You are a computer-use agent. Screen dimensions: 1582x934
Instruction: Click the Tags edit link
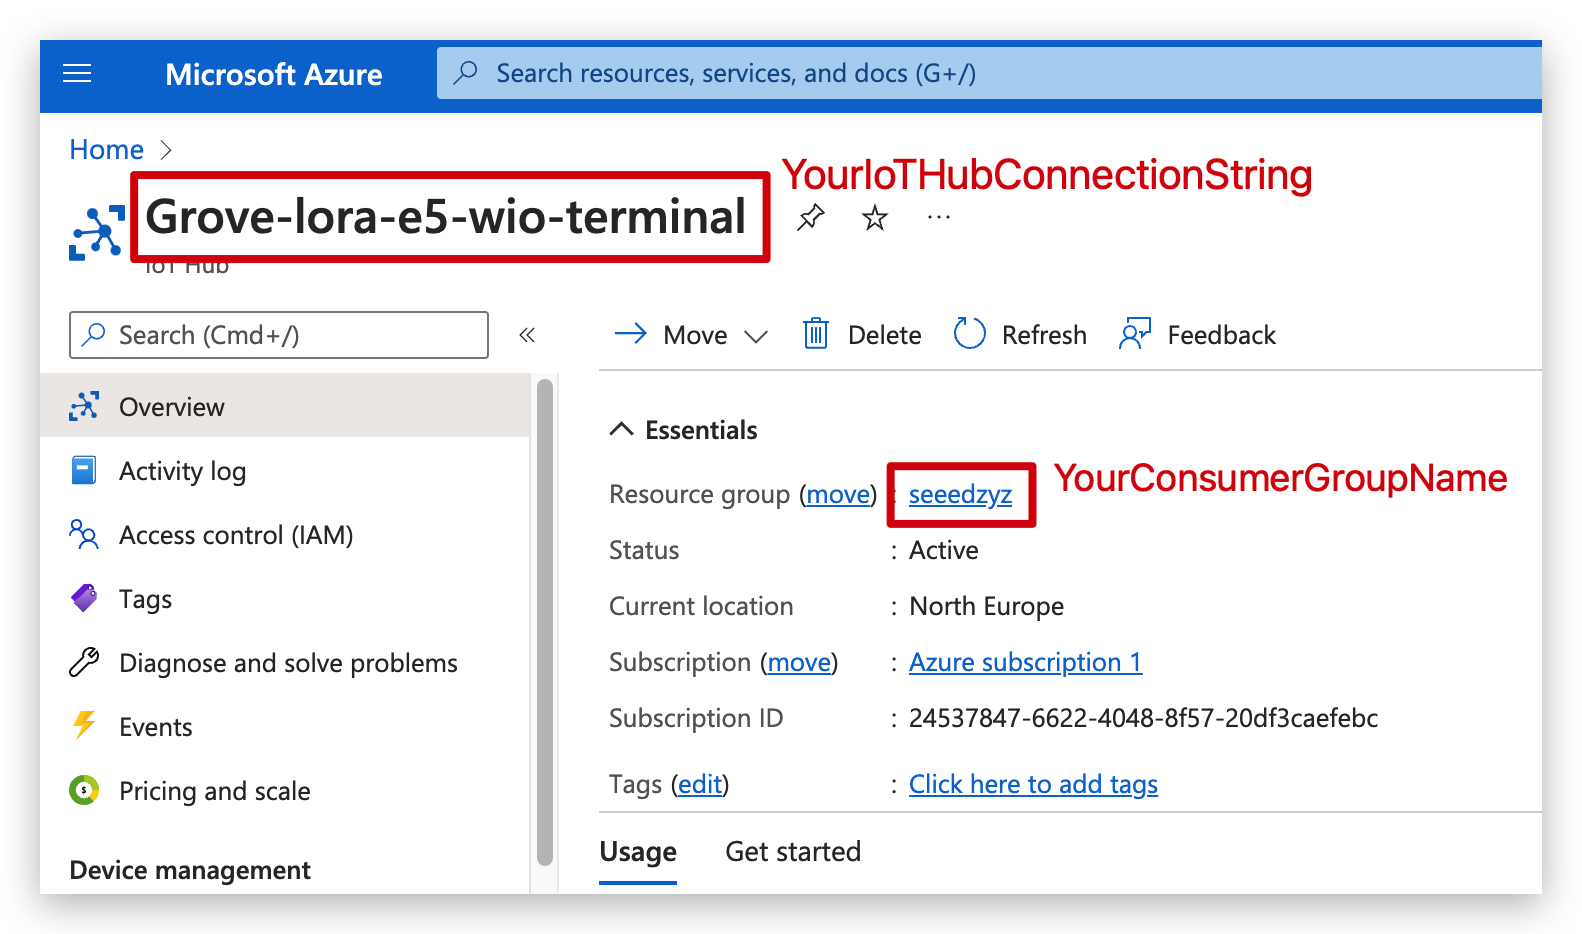pos(700,784)
